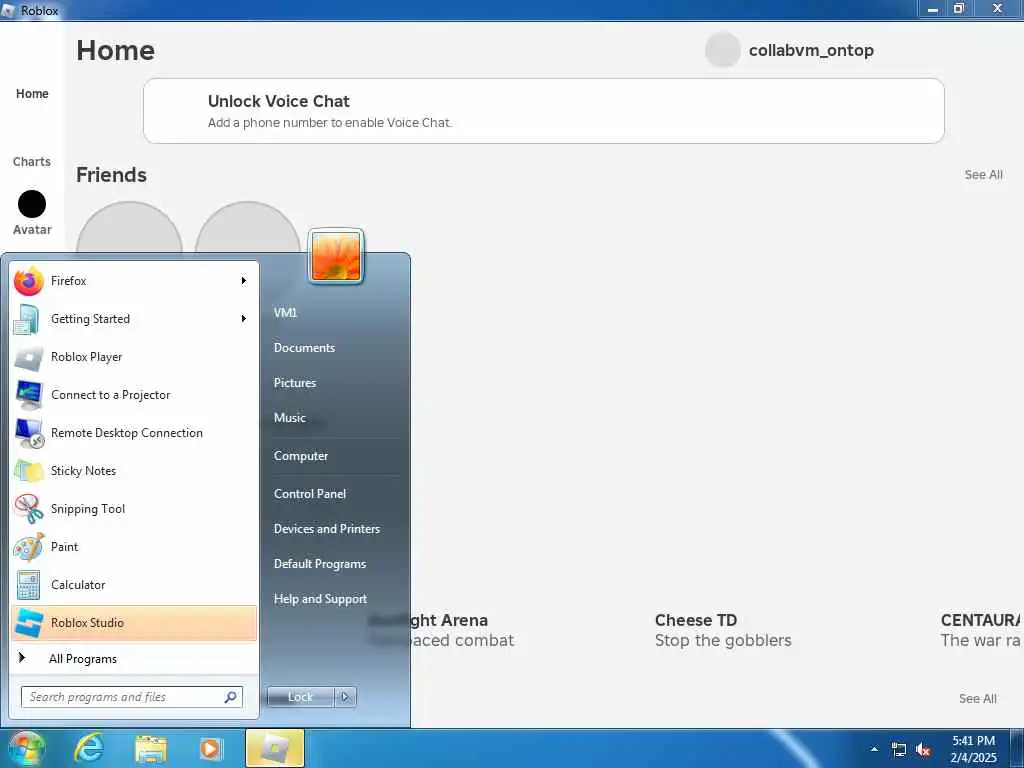Expand All Programs
The image size is (1024, 768).
point(134,659)
